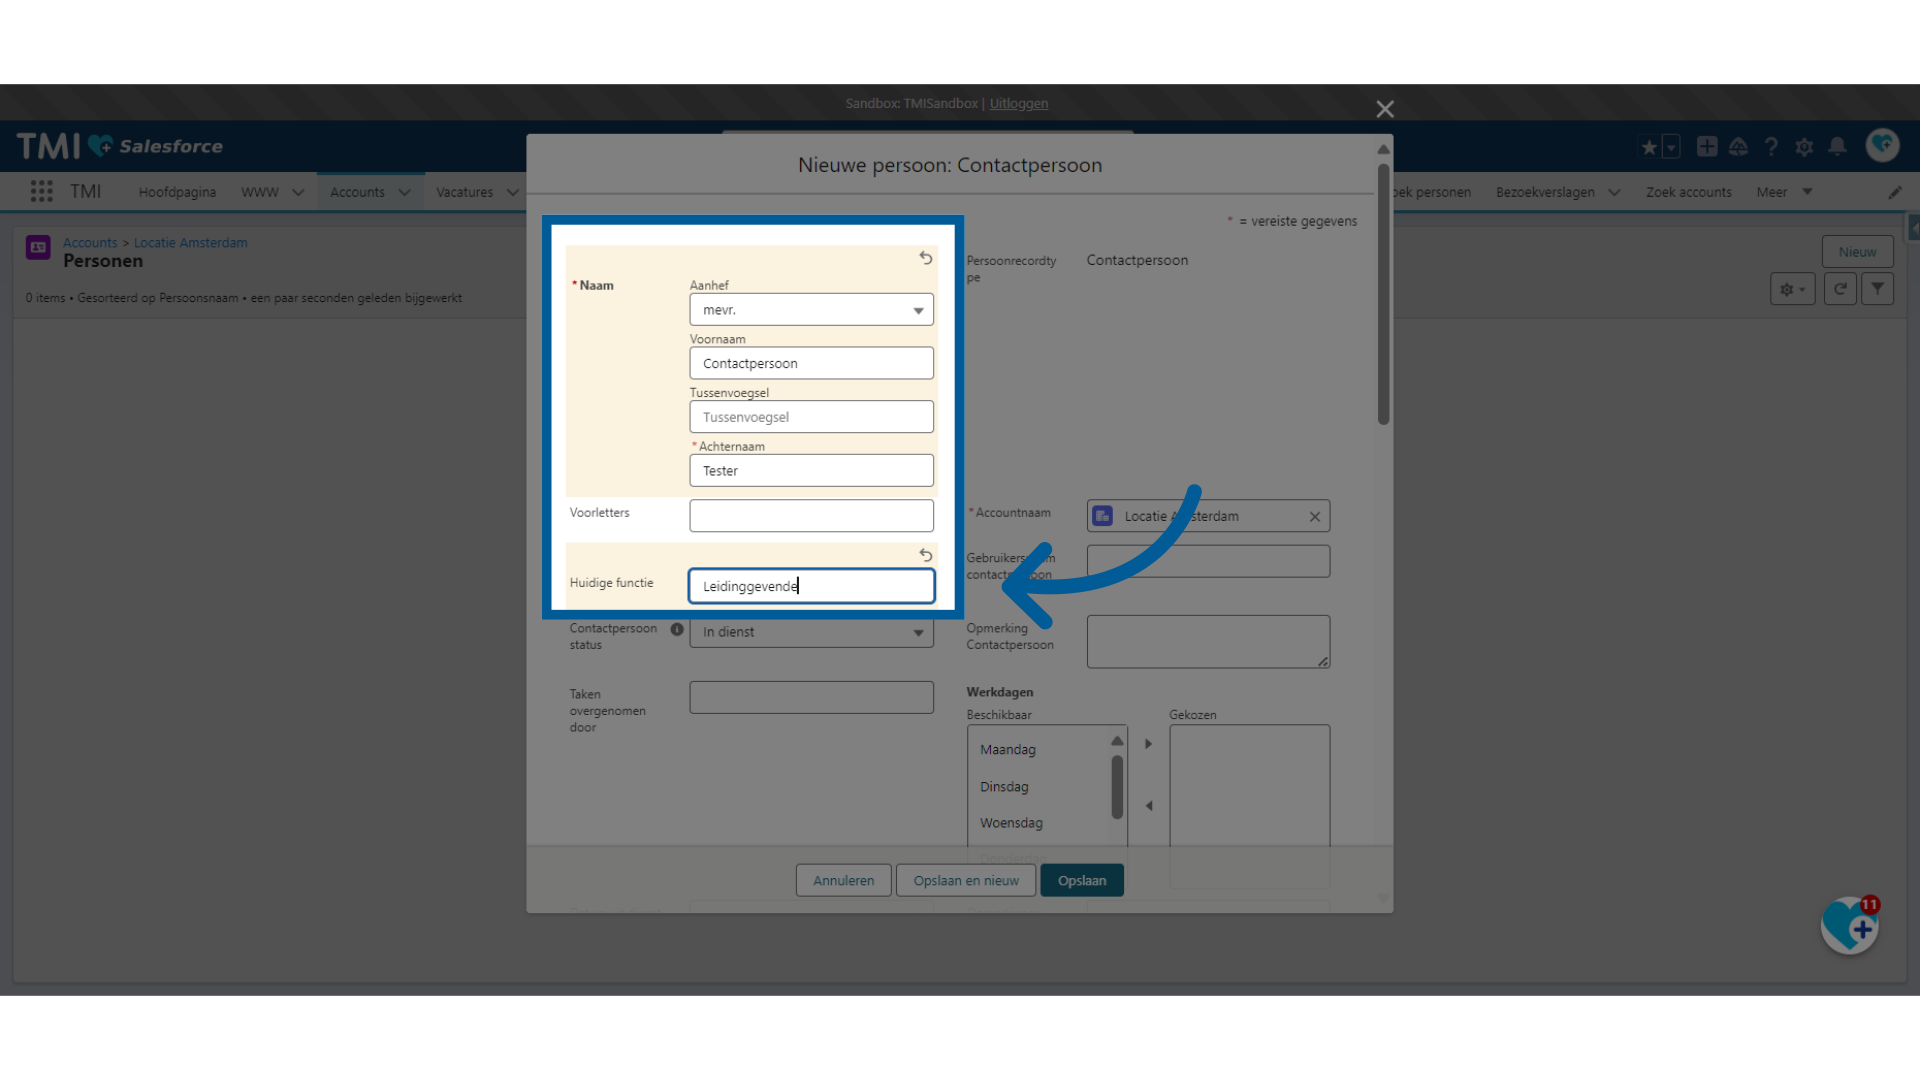The height and width of the screenshot is (1080, 1920).
Task: Click the favorites star icon
Action: (1649, 147)
